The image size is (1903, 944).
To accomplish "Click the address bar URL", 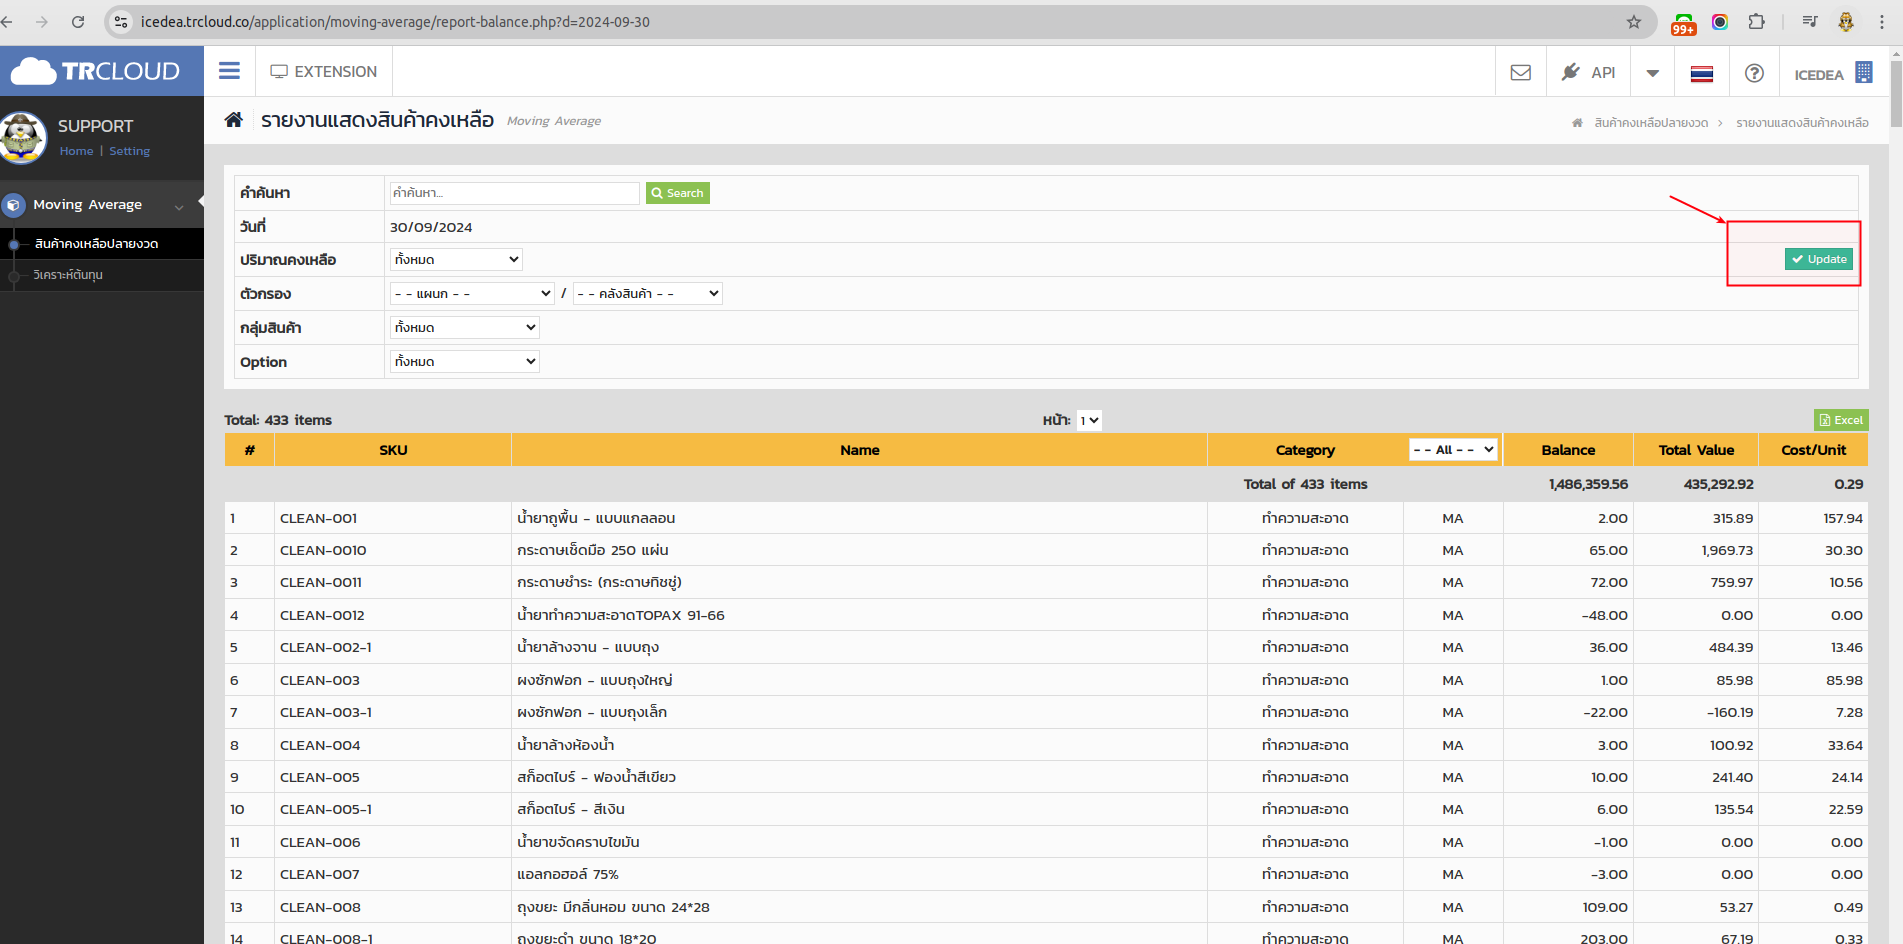I will (395, 21).
